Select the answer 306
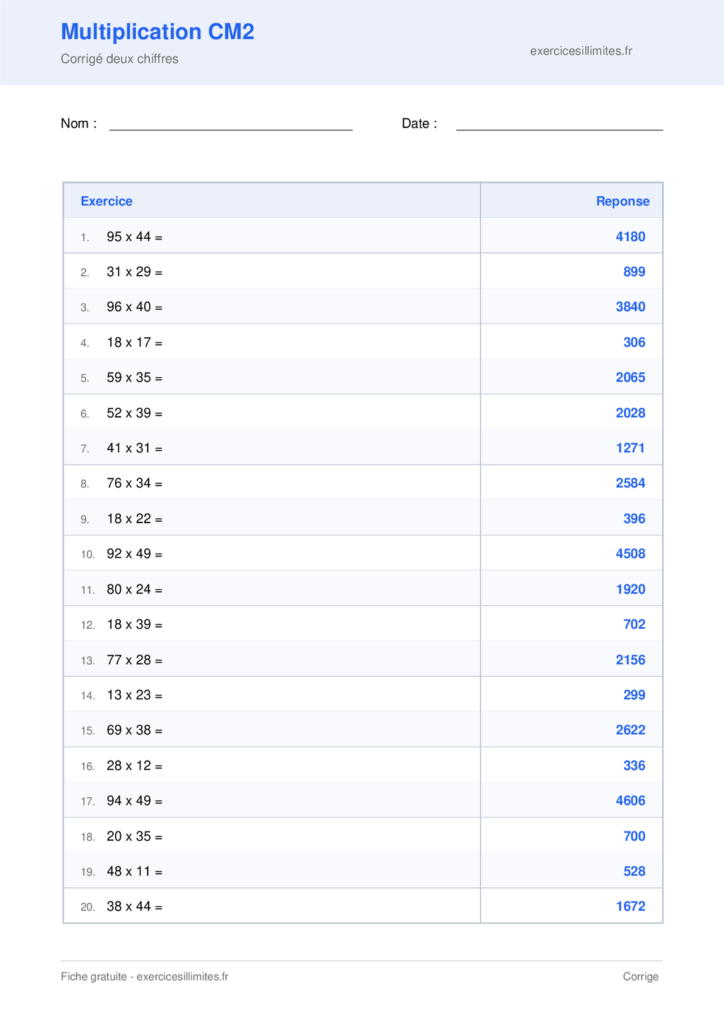This screenshot has height=1024, width=724. click(634, 342)
